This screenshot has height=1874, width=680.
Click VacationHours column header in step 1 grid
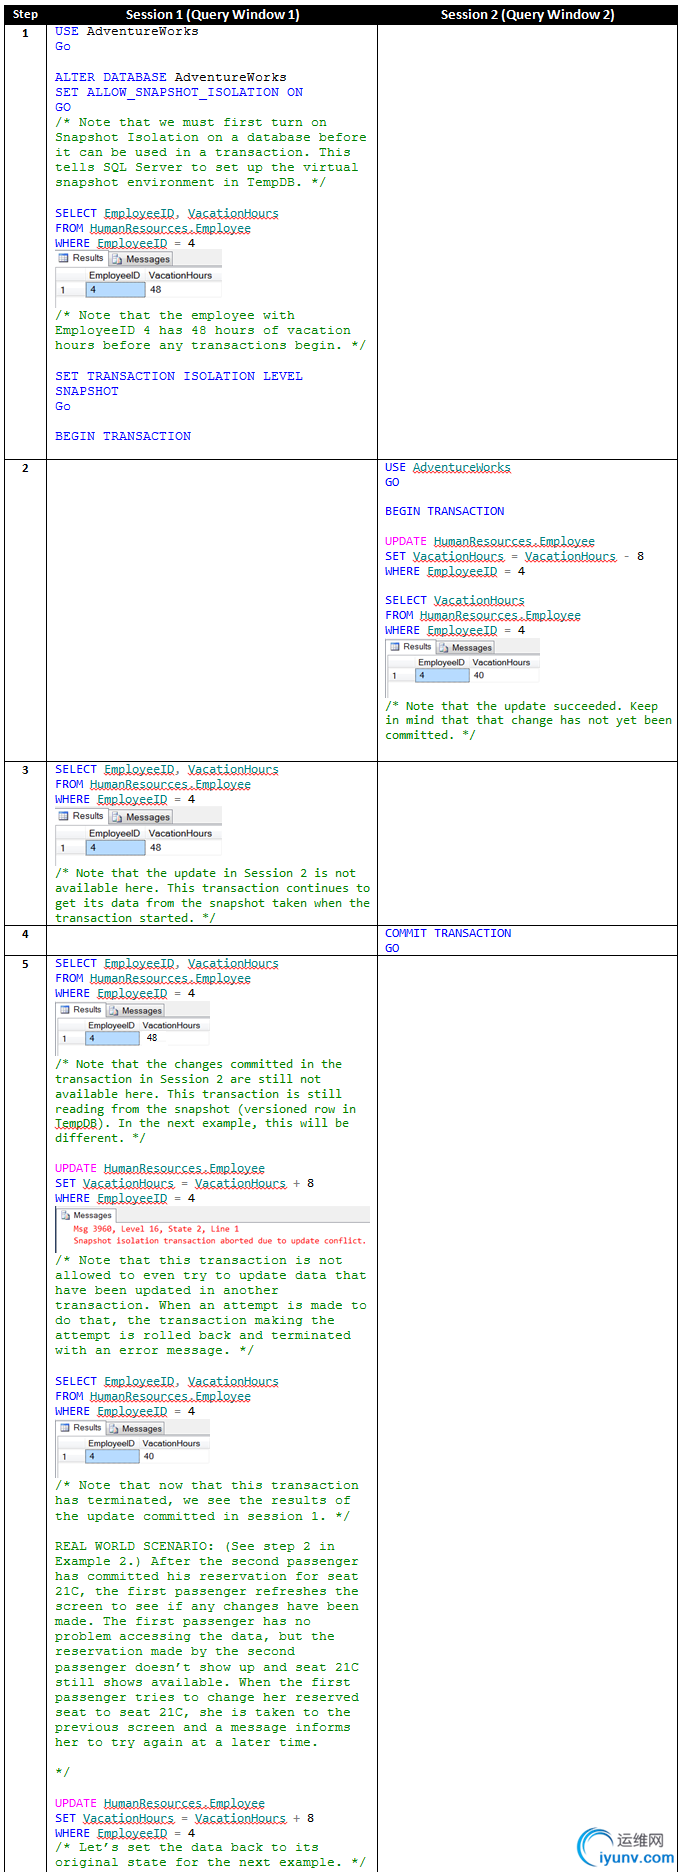(x=180, y=275)
